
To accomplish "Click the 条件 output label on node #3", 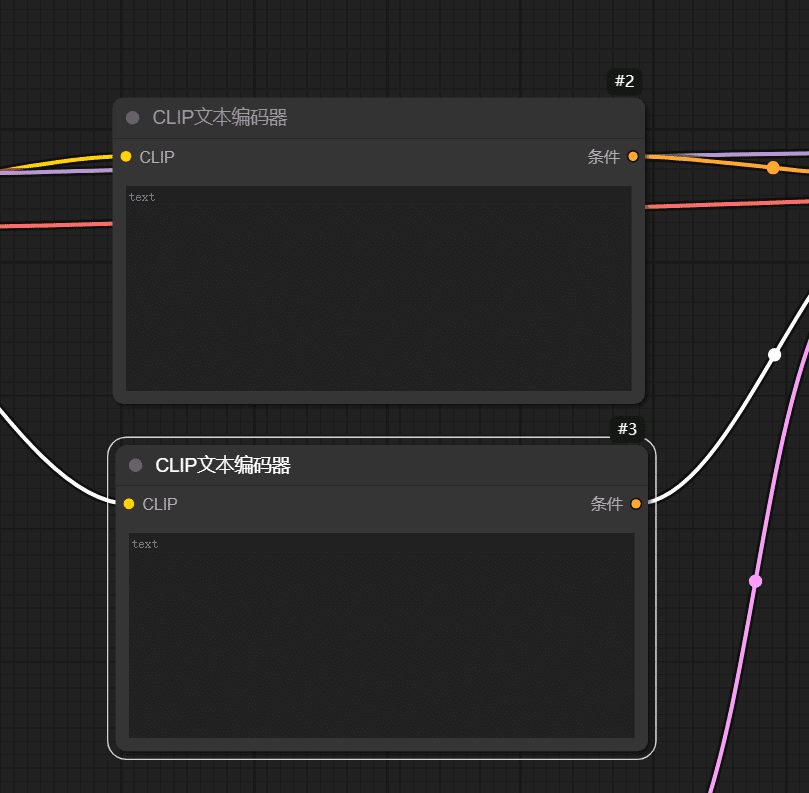I will [x=607, y=504].
